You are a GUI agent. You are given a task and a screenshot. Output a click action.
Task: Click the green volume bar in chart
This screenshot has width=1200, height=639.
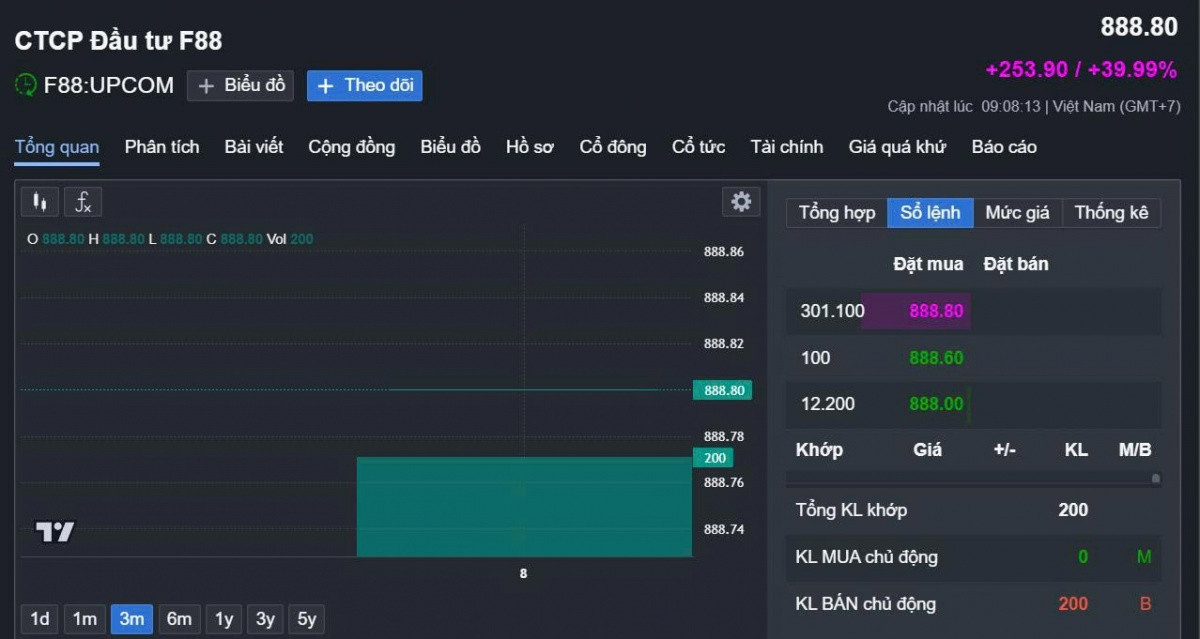524,507
